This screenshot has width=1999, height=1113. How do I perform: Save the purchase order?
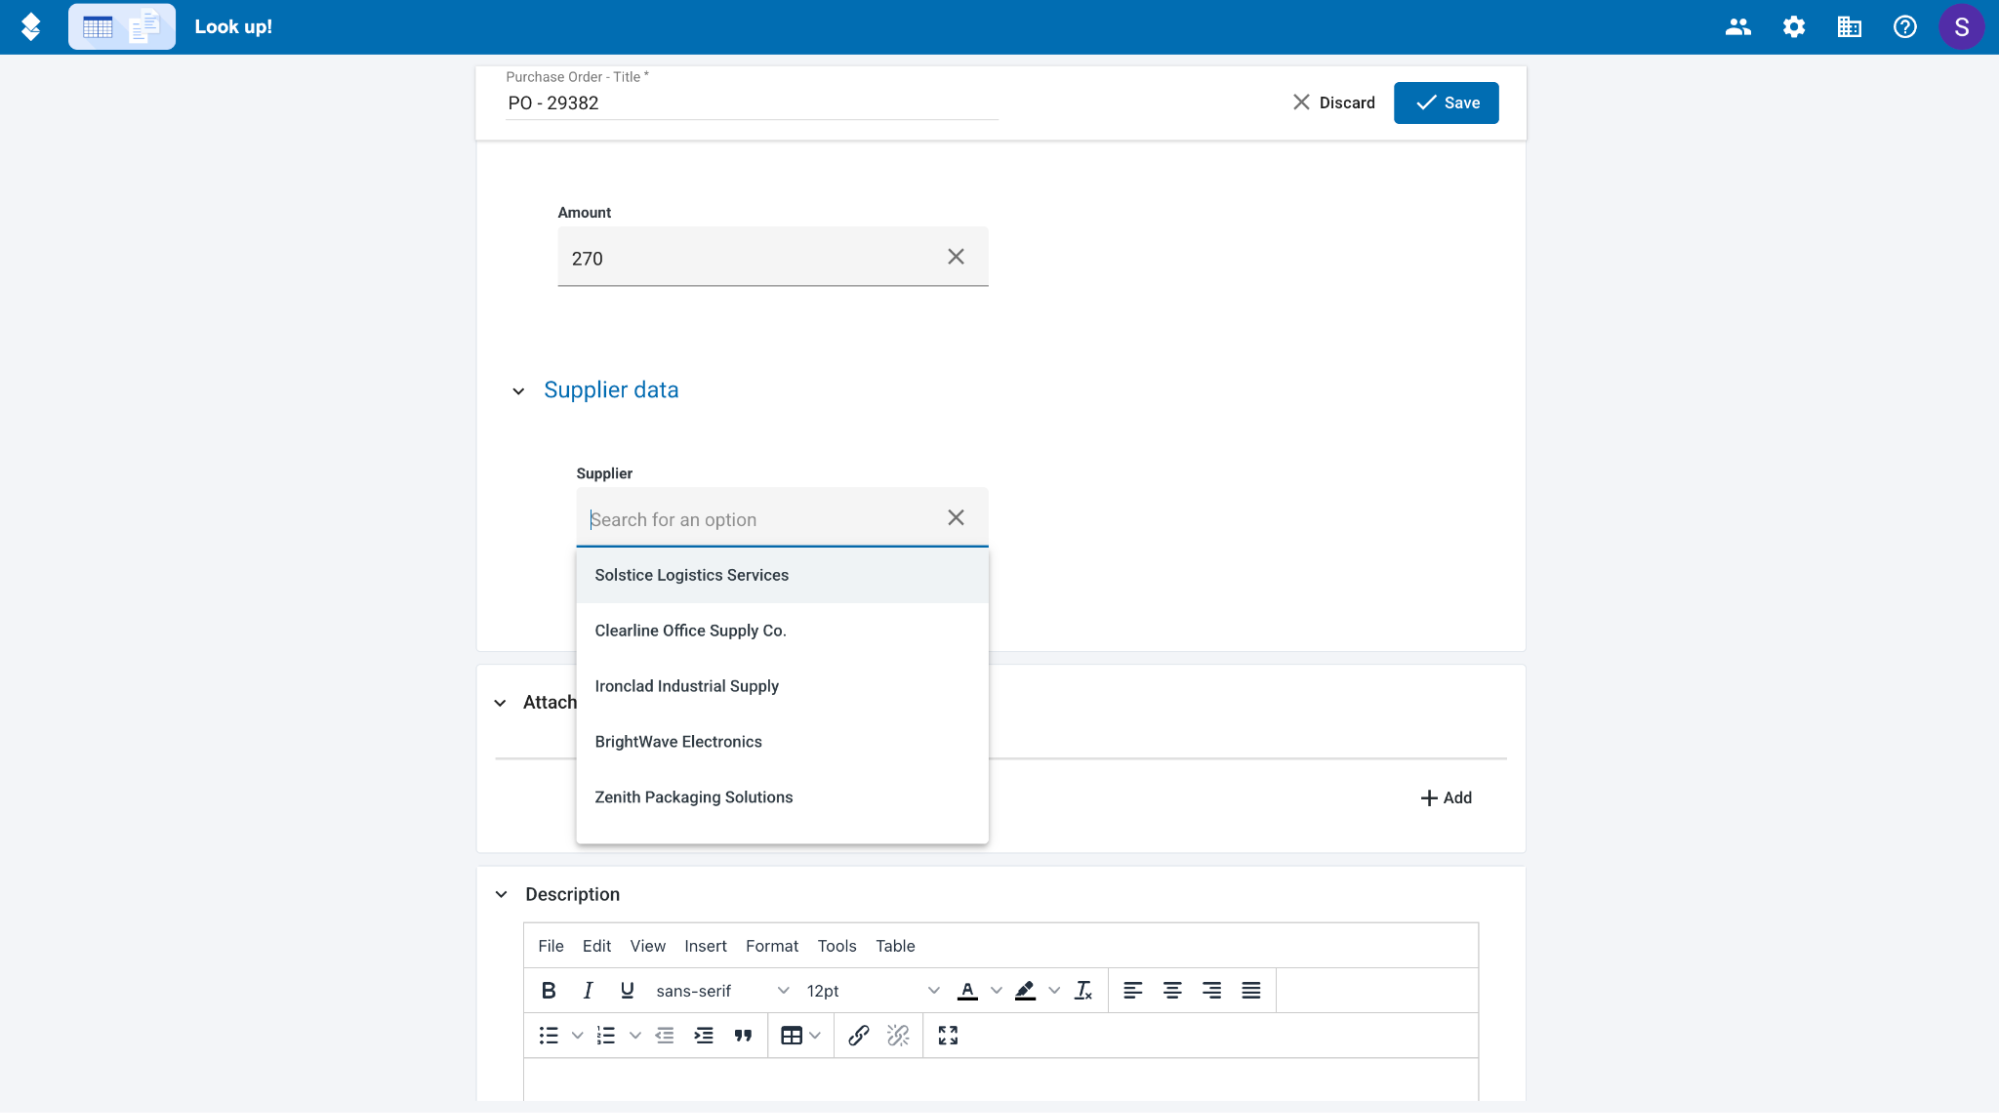tap(1446, 103)
